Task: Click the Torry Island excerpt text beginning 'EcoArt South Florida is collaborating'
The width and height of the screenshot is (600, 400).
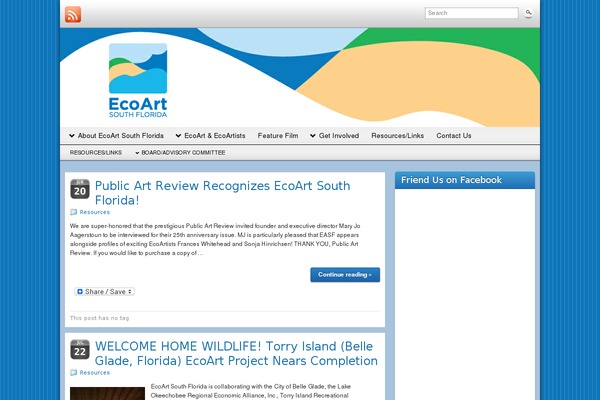Action: pos(251,391)
